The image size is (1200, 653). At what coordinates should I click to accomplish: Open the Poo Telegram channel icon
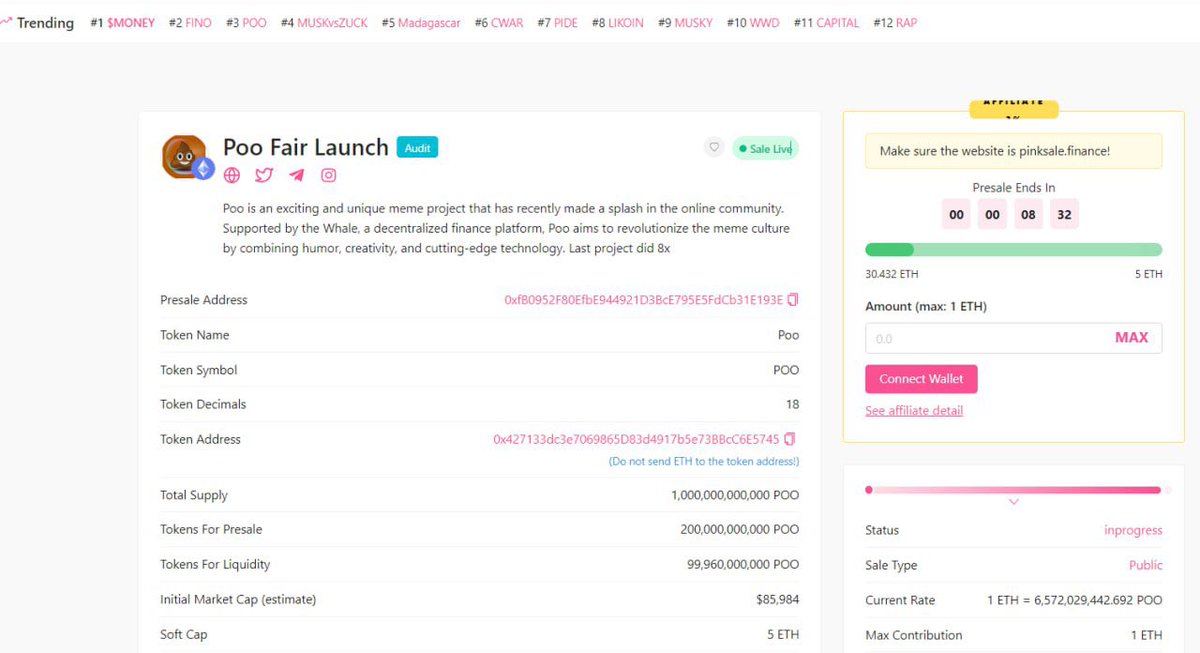coord(296,175)
